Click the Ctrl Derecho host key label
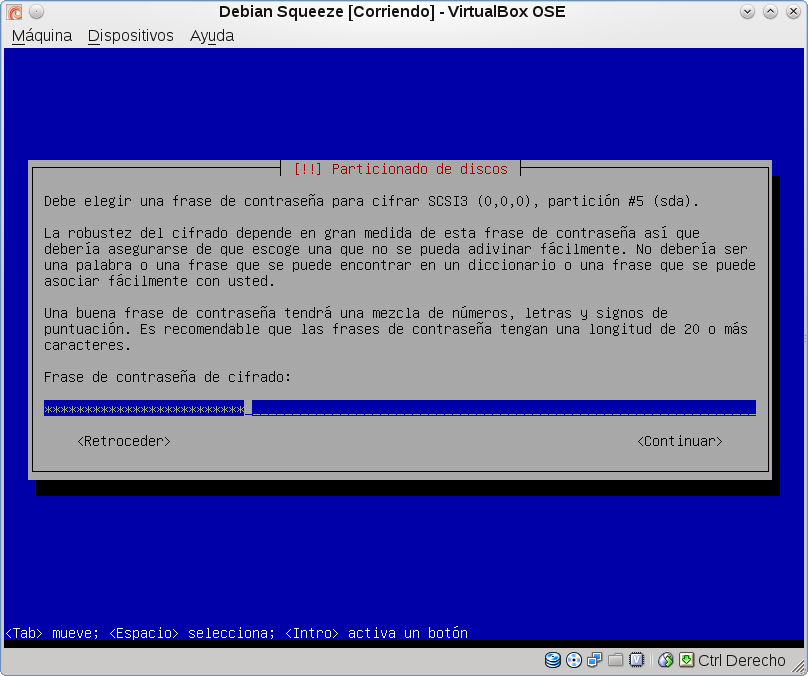The height and width of the screenshot is (676, 808). pyautogui.click(x=742, y=660)
